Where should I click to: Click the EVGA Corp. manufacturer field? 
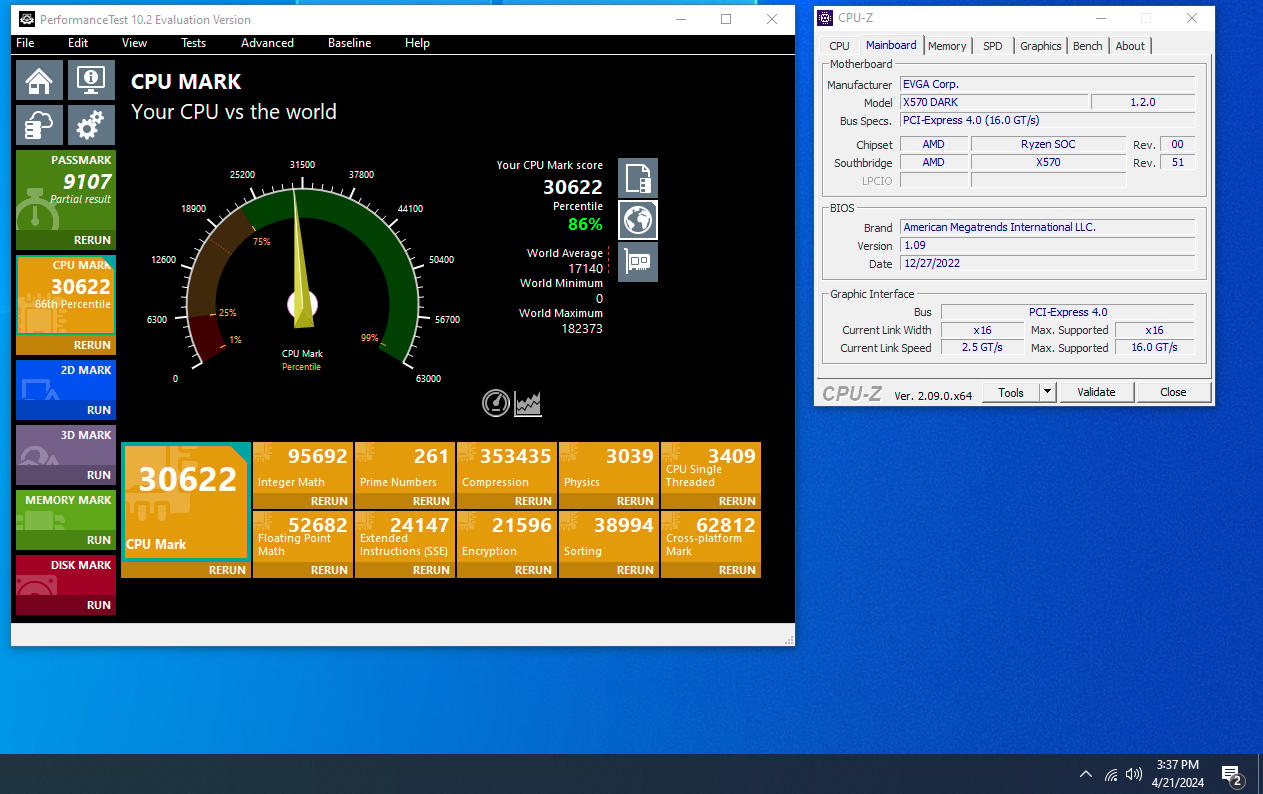(x=1047, y=84)
